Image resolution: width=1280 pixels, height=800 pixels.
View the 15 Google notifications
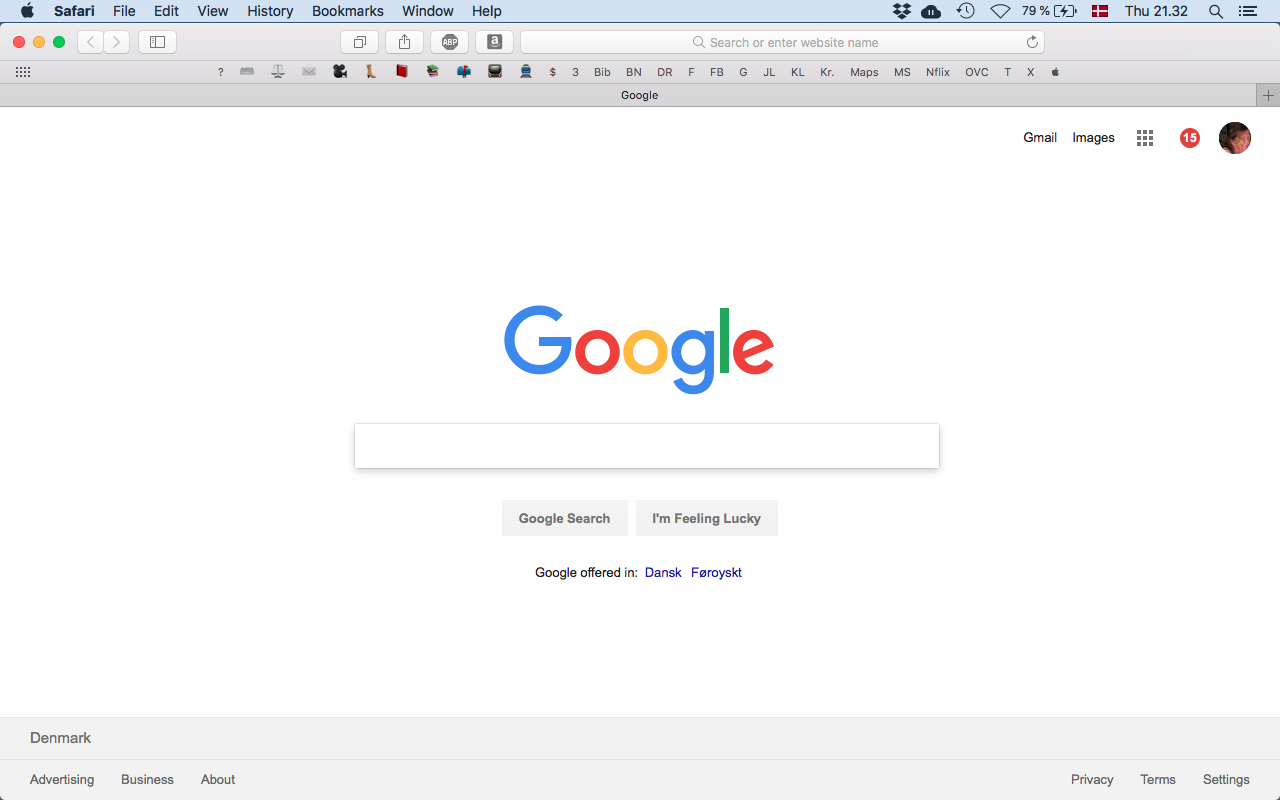(x=1189, y=138)
